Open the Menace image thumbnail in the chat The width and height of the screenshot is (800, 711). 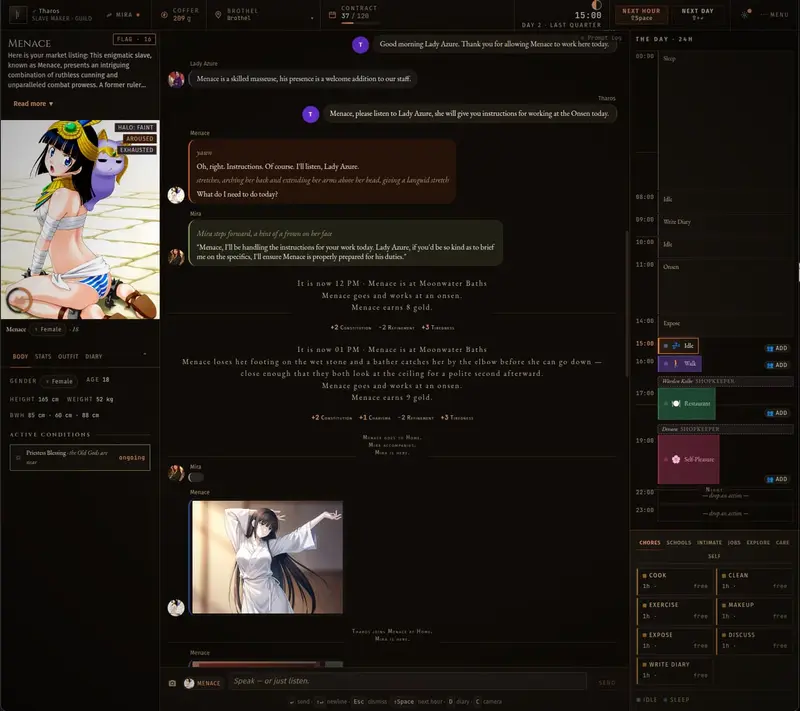[267, 557]
